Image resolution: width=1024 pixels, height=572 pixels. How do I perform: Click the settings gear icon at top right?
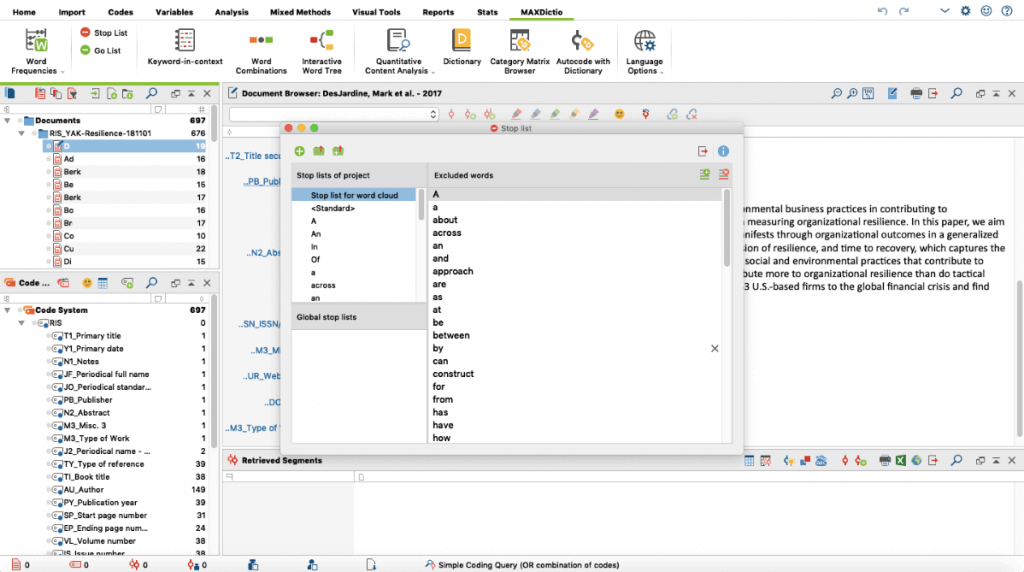[x=965, y=11]
